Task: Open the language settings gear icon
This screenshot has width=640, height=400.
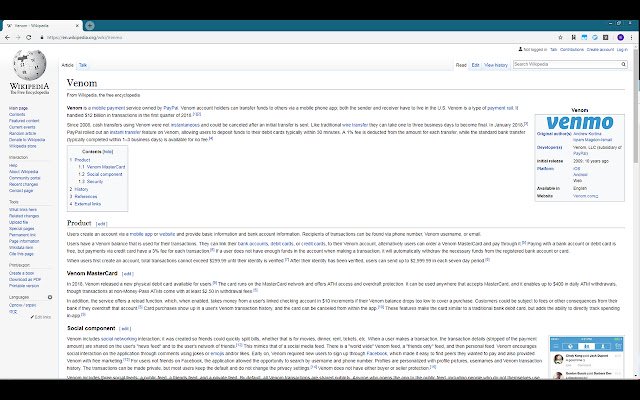Action: 50,297
